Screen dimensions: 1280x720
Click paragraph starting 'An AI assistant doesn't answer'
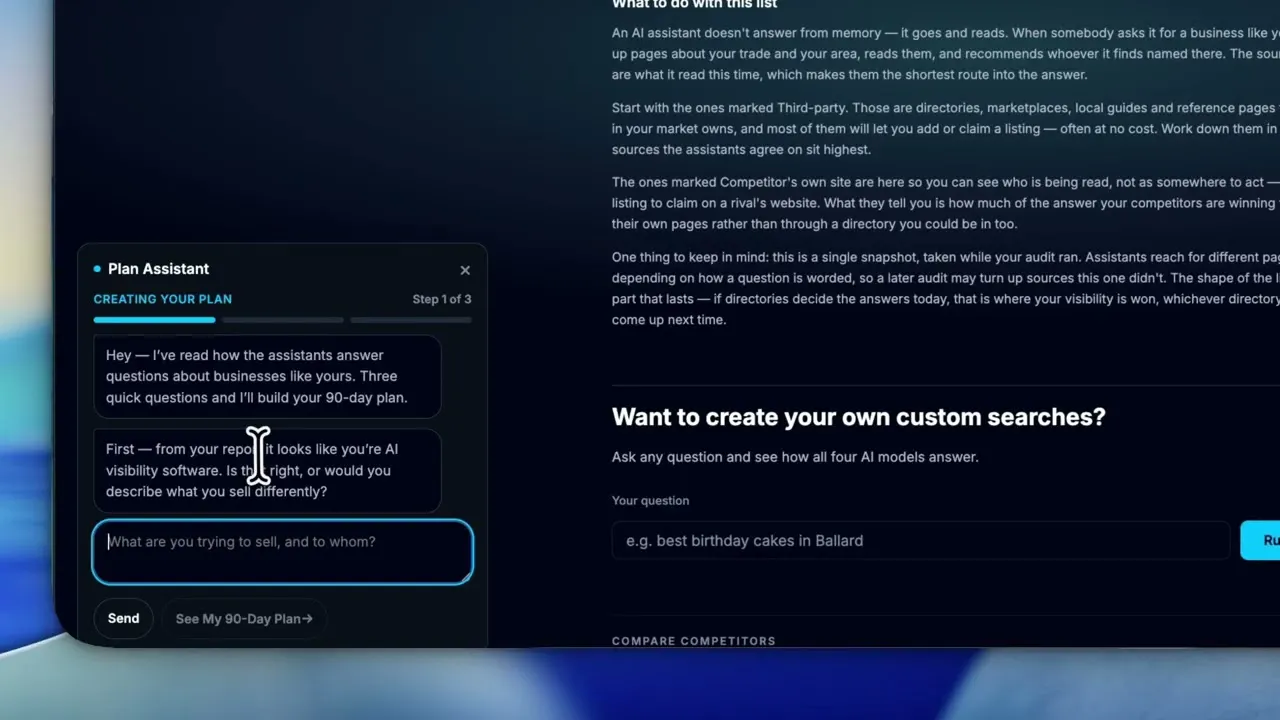click(x=946, y=54)
